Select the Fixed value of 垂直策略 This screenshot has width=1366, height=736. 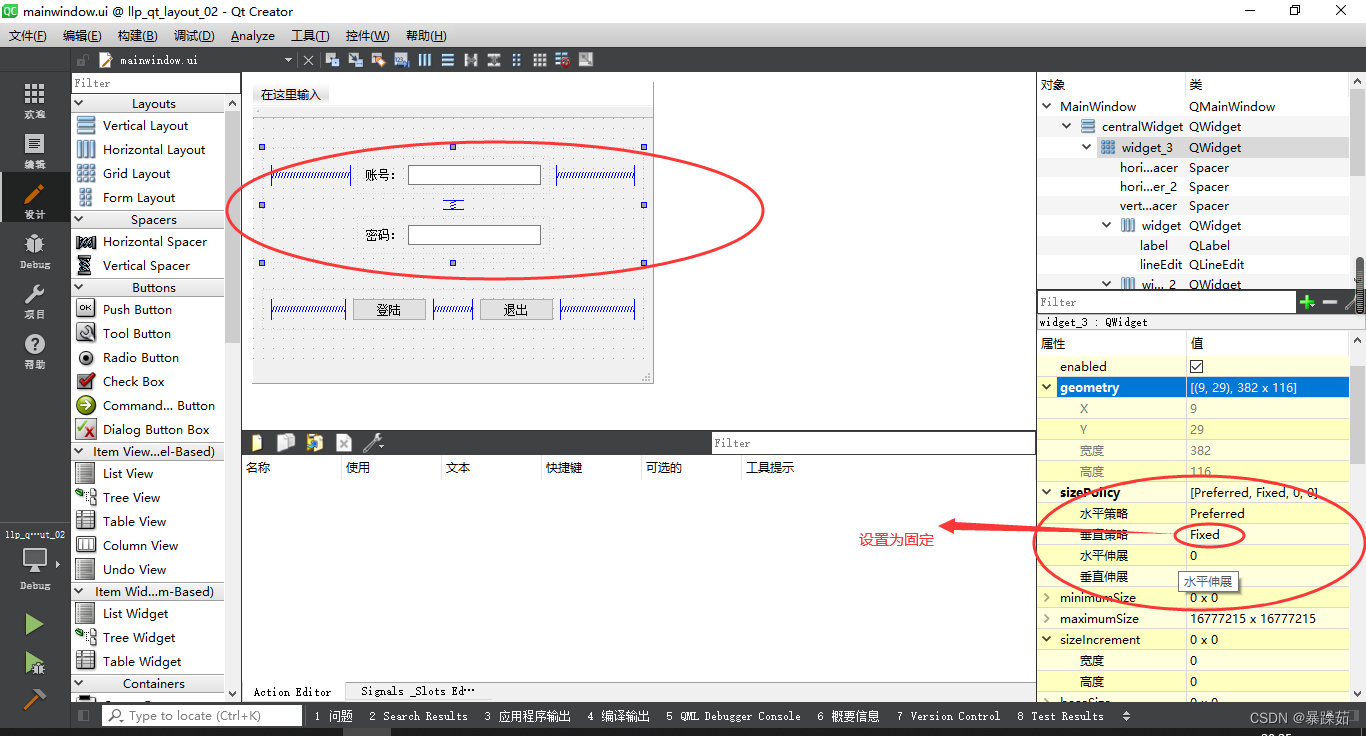click(x=1205, y=535)
